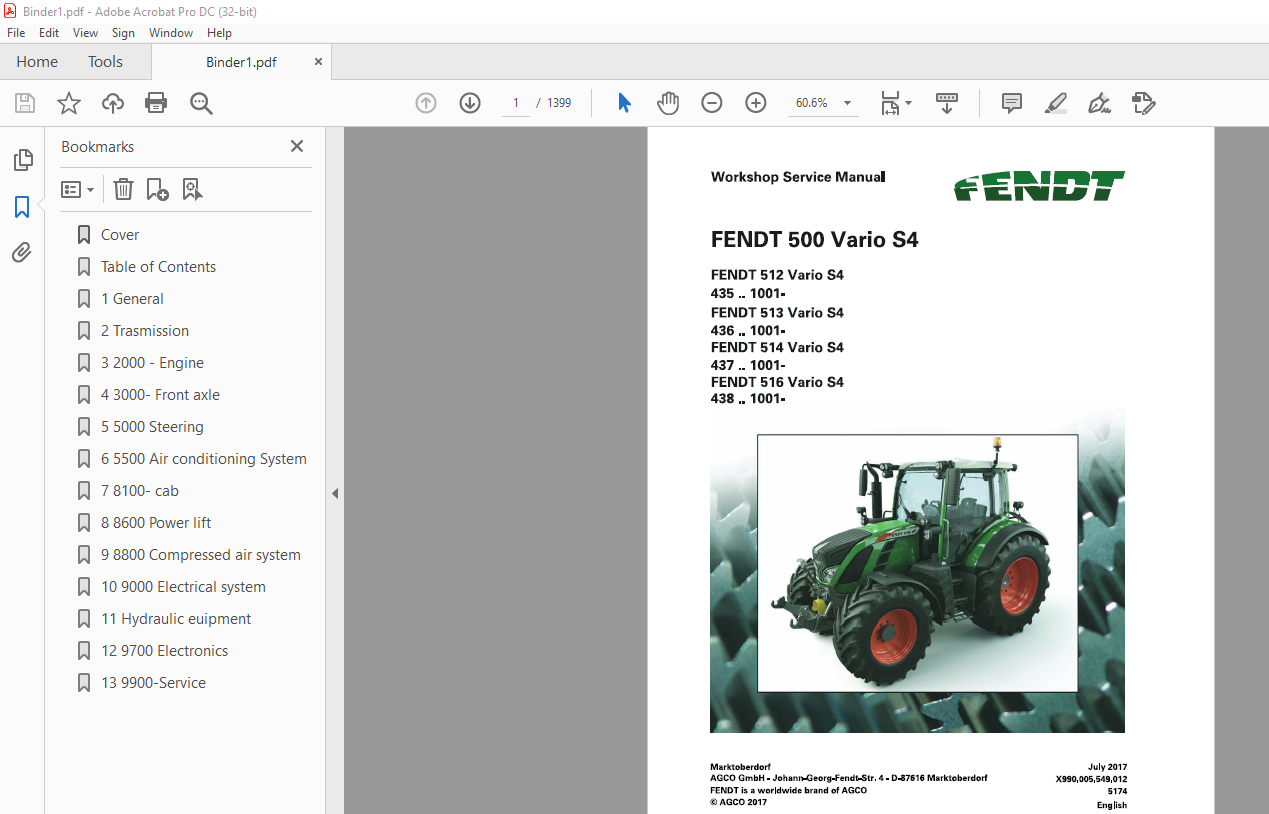Image resolution: width=1269 pixels, height=814 pixels.
Task: Zoom in with the plus button
Action: 756,103
